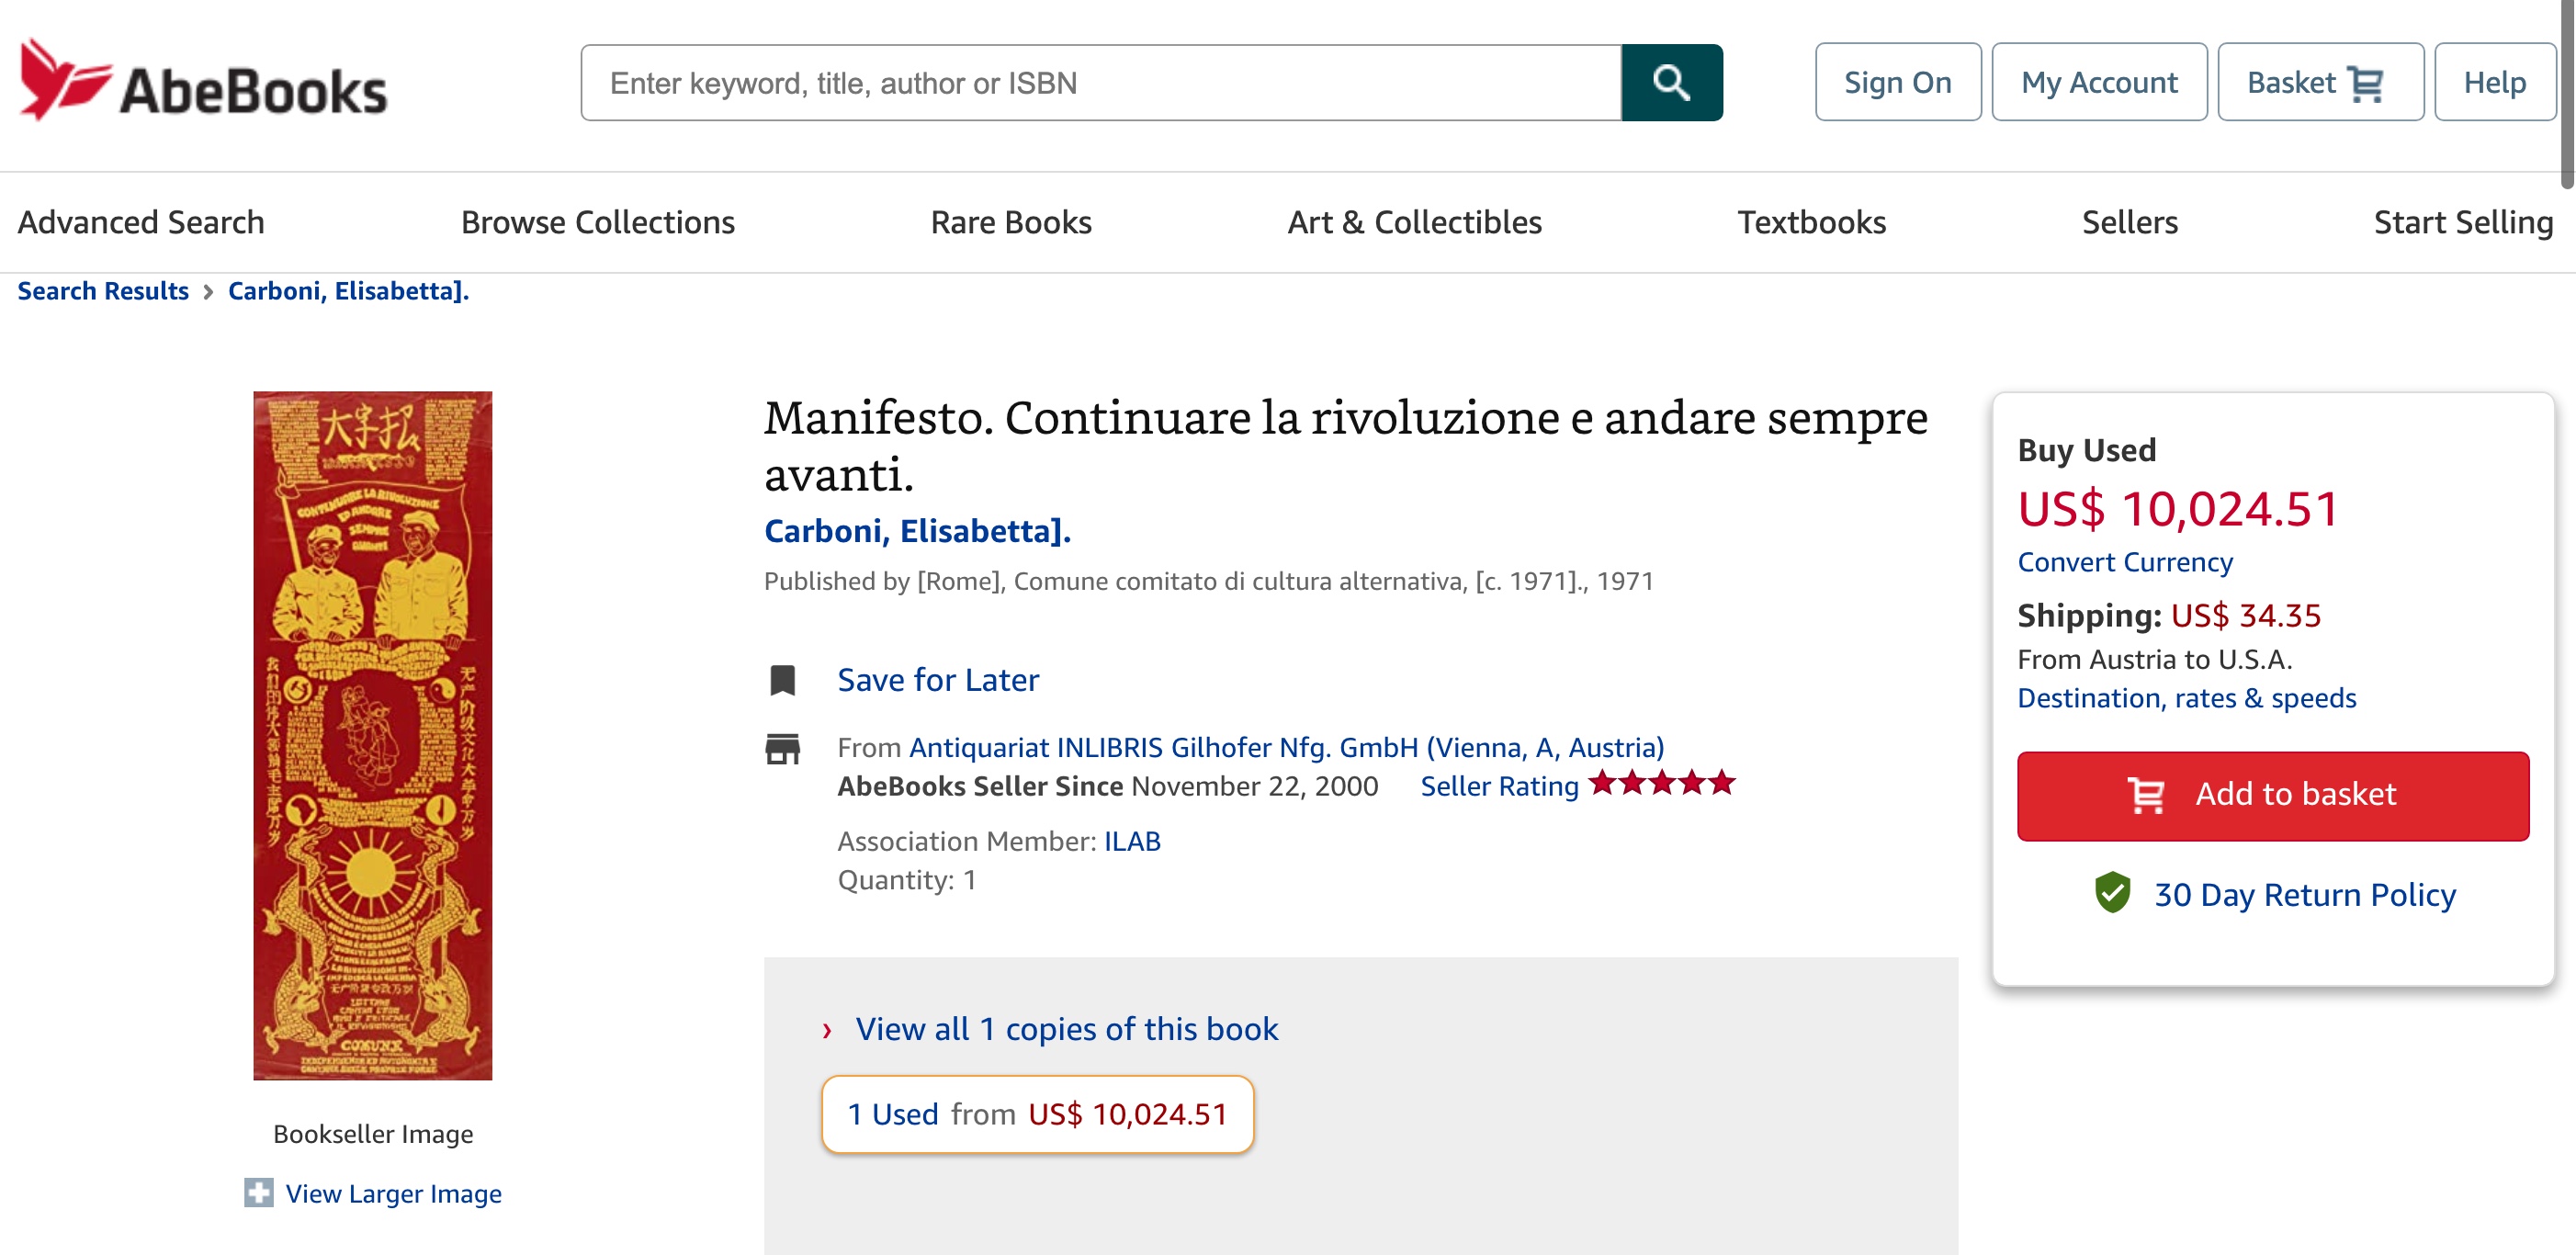Image resolution: width=2576 pixels, height=1255 pixels.
Task: Open Destination, rates & speeds details
Action: click(x=2186, y=698)
